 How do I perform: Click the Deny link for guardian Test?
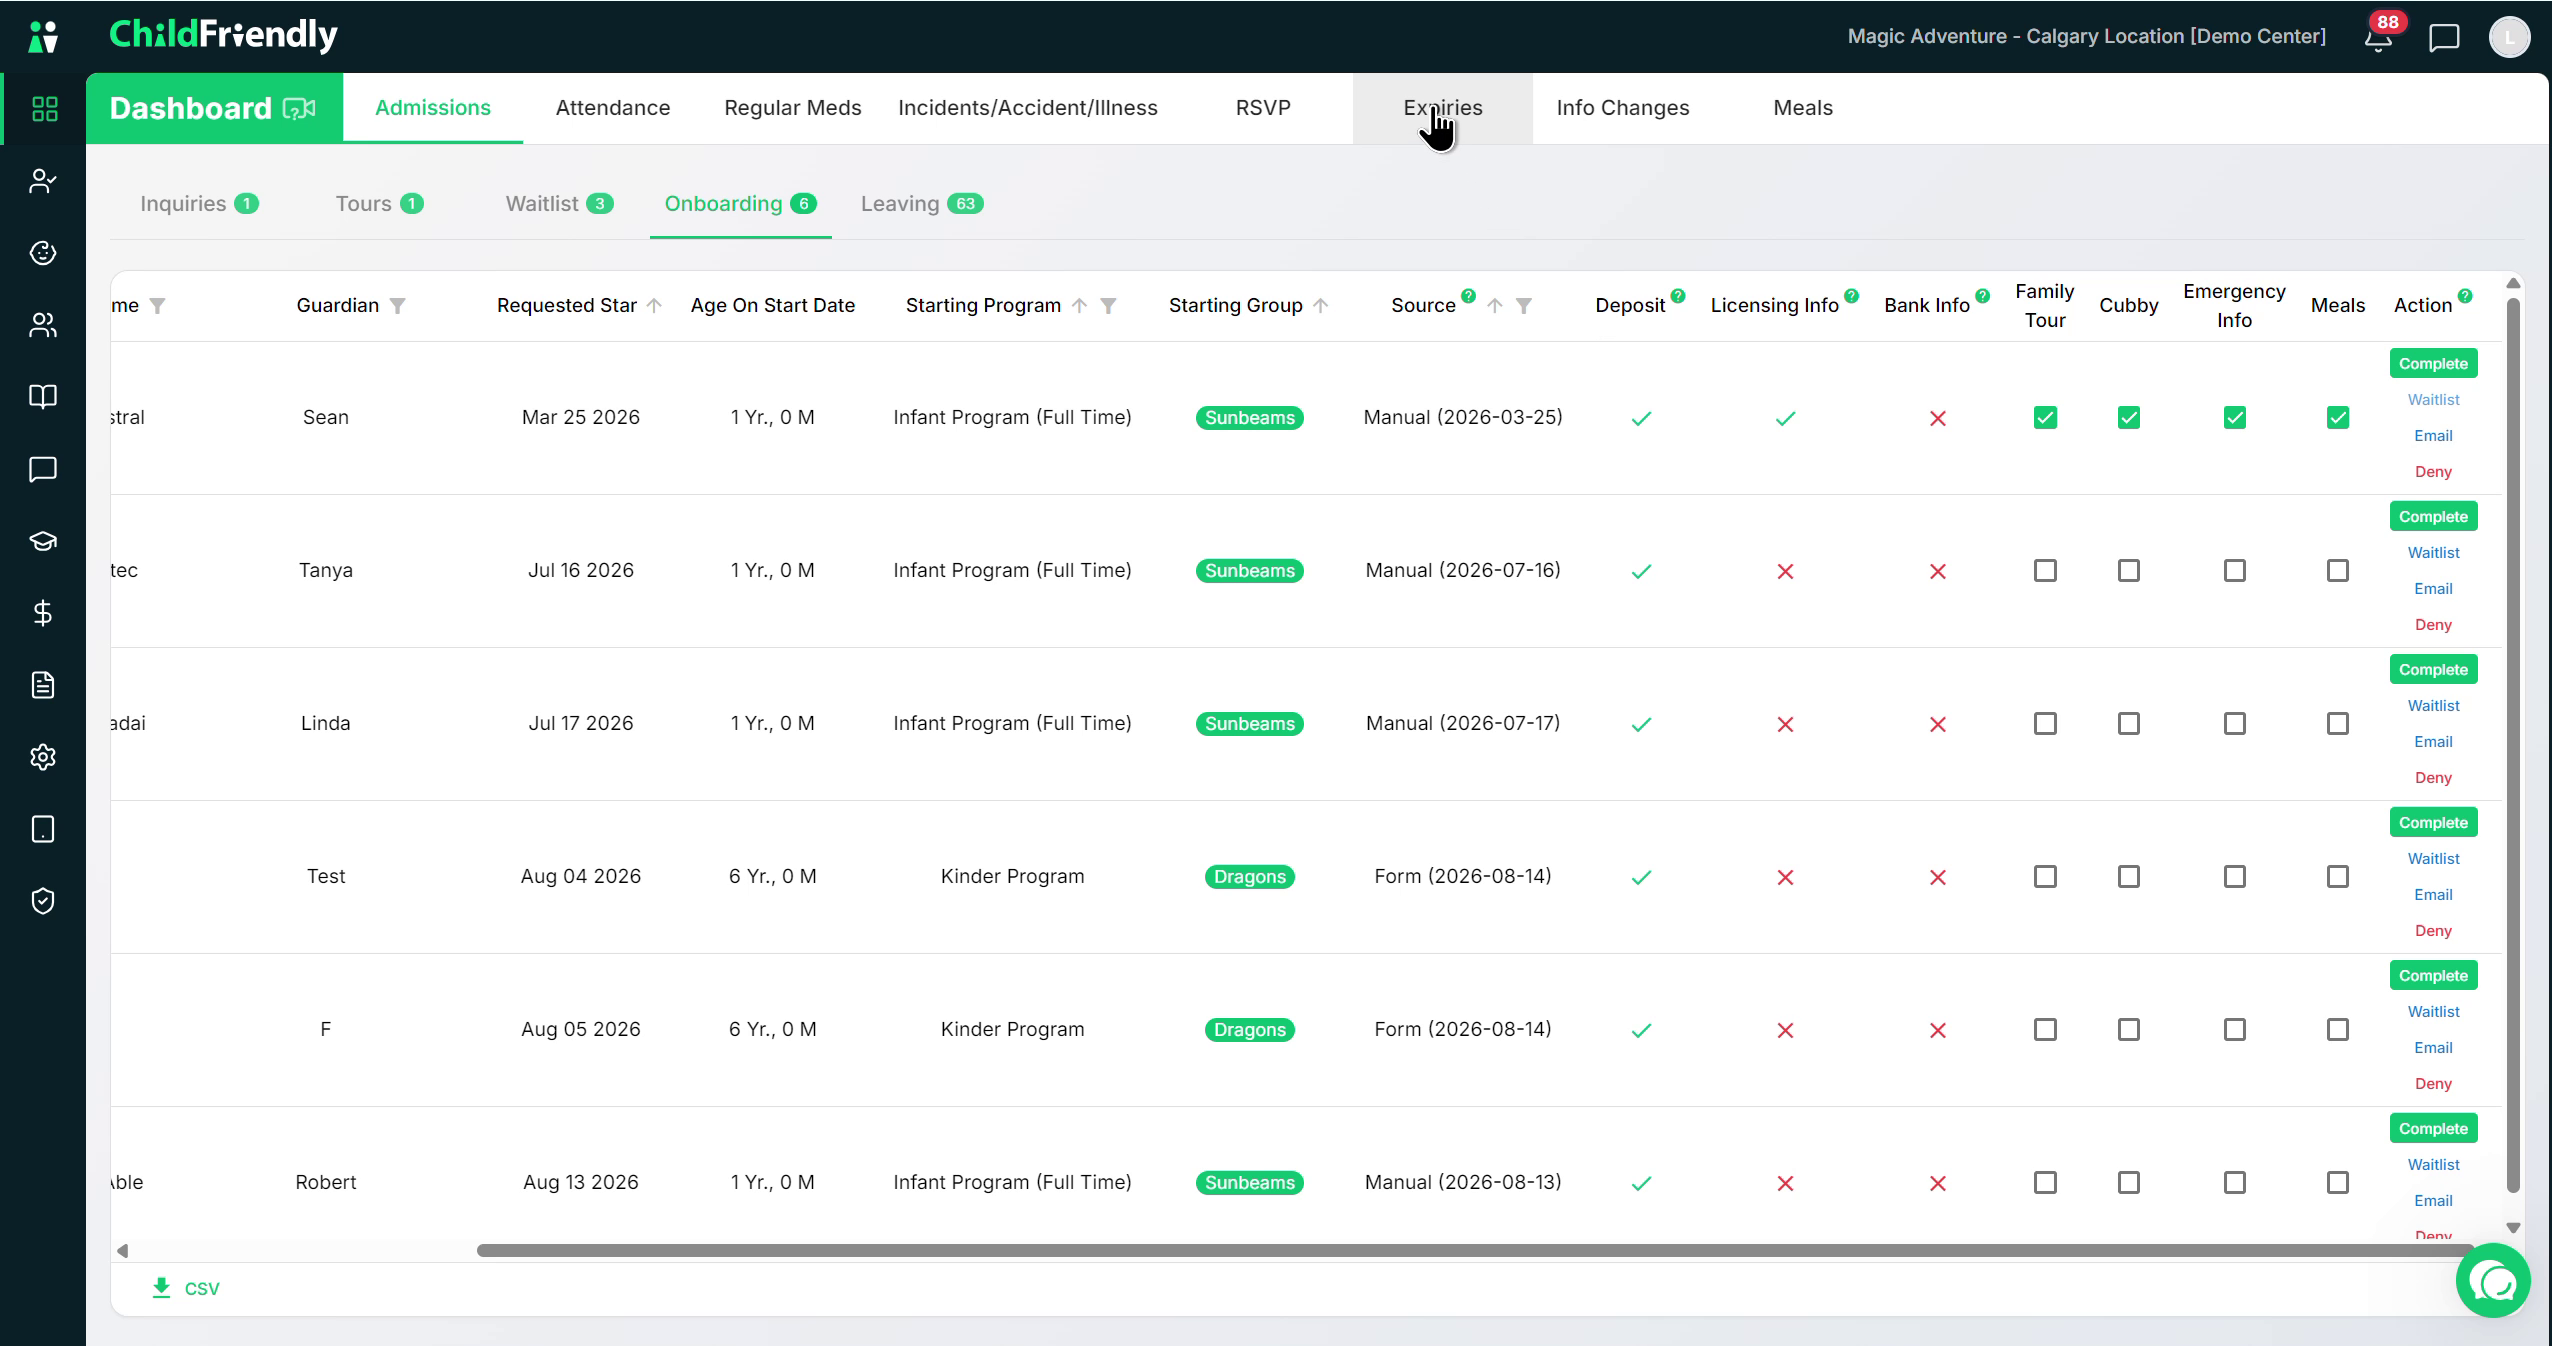pos(2433,931)
